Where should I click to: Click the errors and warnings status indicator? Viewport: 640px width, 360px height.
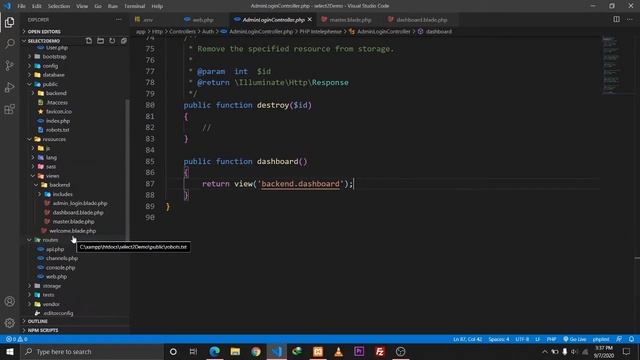[x=16, y=339]
